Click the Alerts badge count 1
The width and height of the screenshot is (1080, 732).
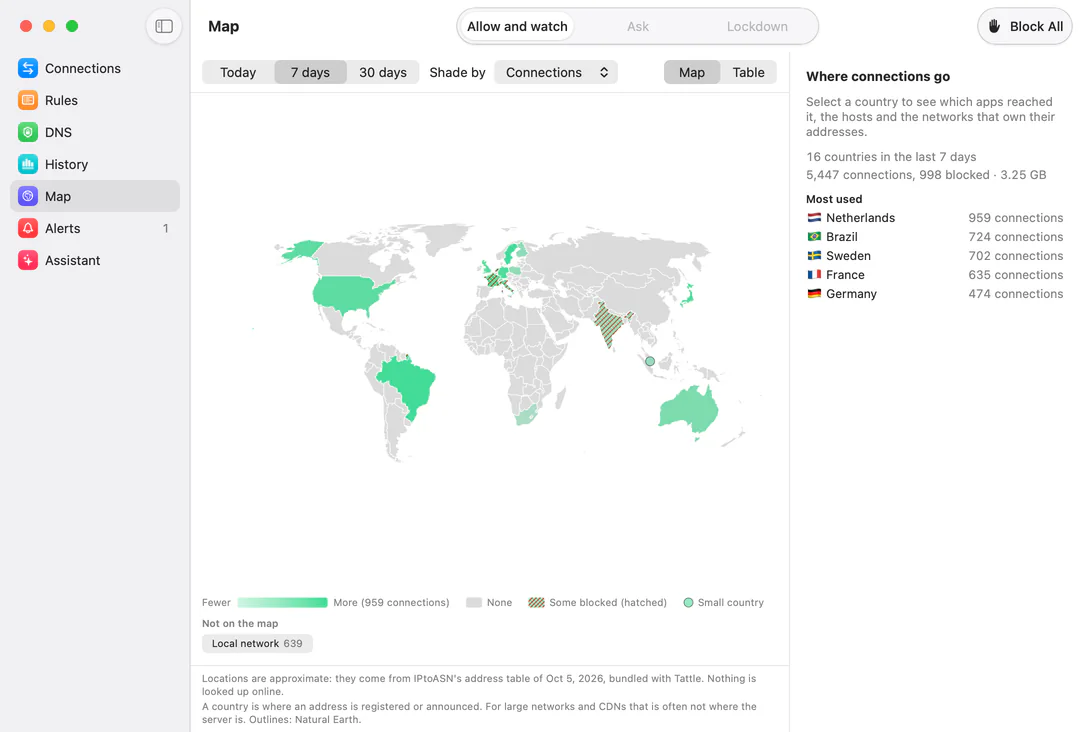[x=165, y=228]
